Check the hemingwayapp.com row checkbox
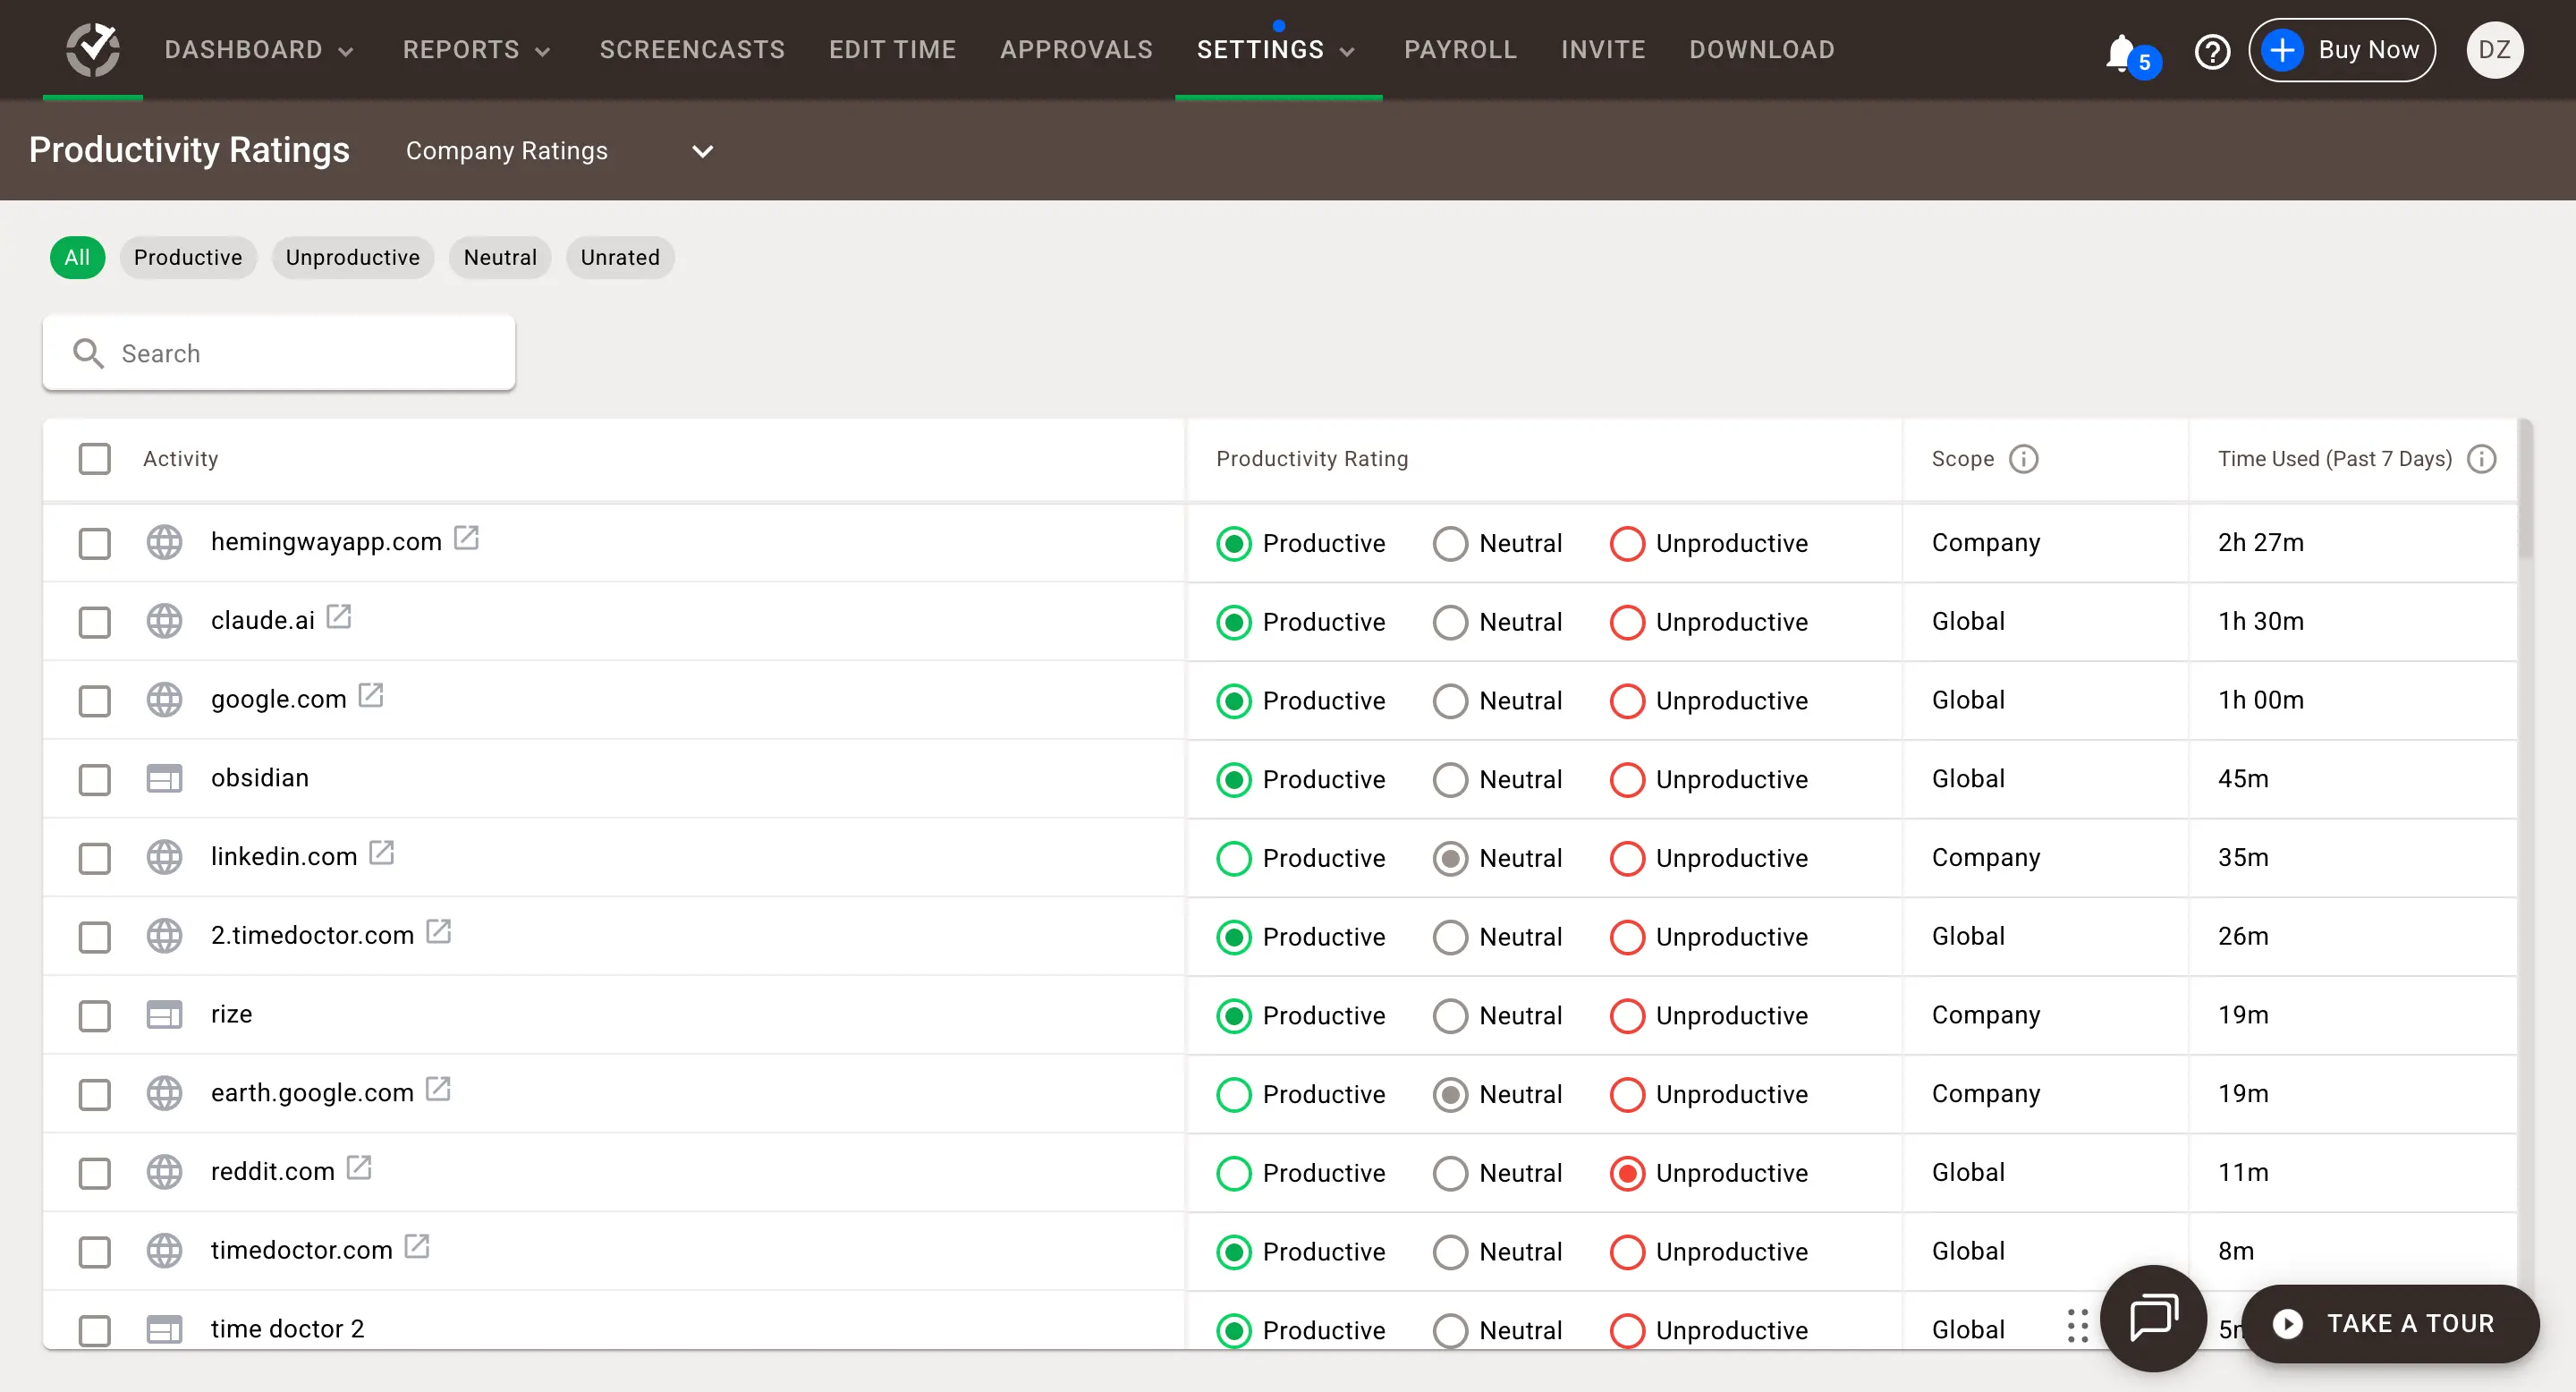 (95, 544)
